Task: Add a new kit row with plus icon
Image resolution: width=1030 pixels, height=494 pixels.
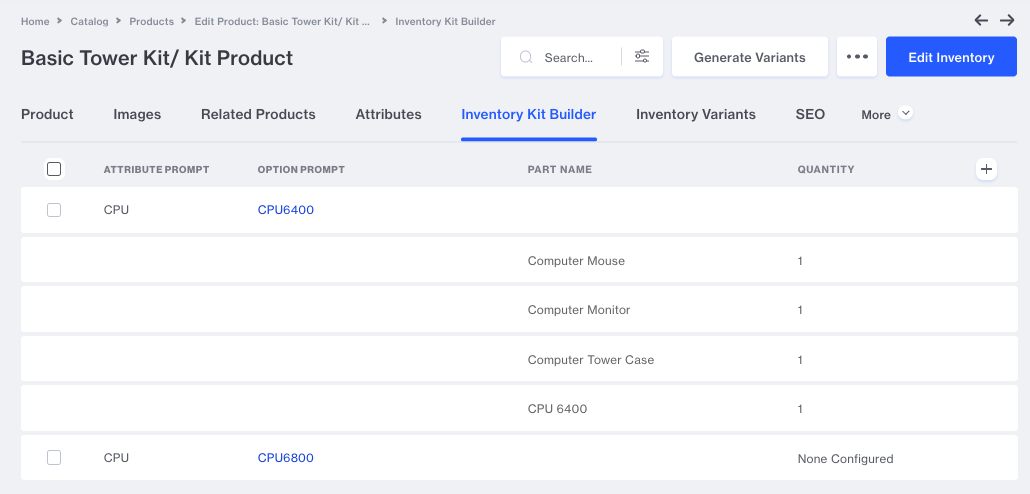Action: point(986,169)
